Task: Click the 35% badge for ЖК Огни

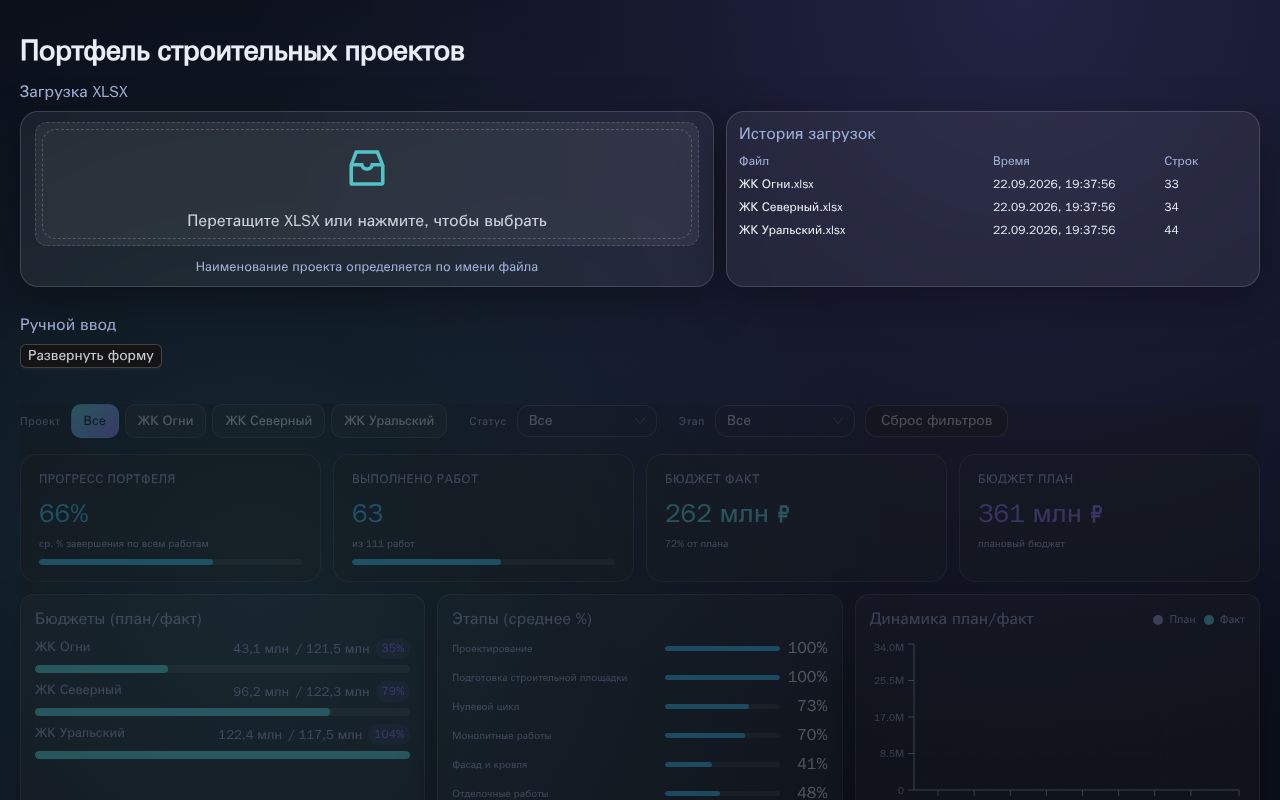Action: pyautogui.click(x=393, y=649)
